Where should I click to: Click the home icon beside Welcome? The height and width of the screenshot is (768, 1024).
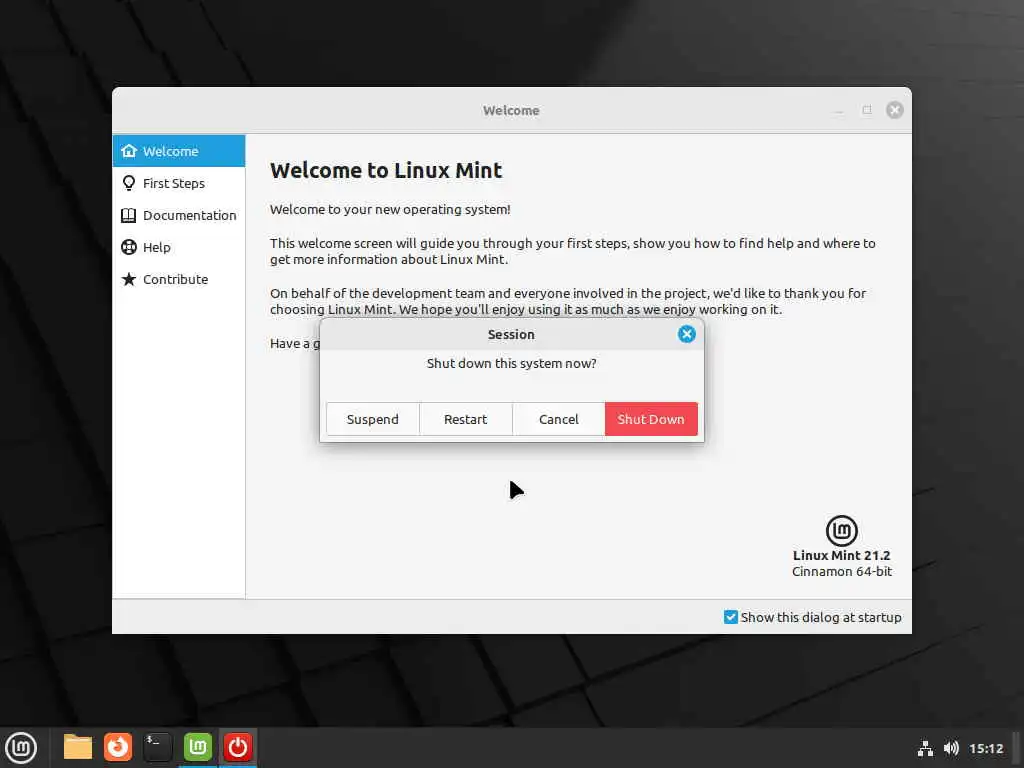point(129,151)
